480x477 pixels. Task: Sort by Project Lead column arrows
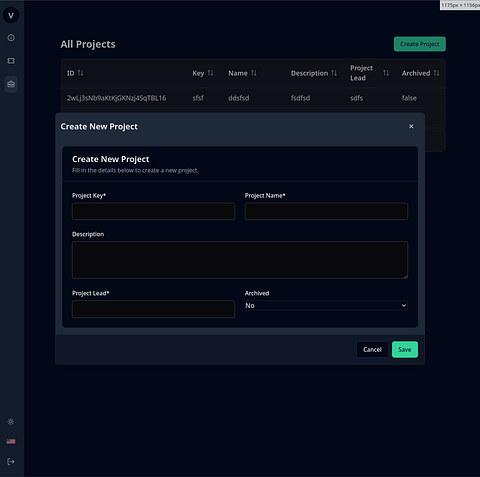[386, 73]
